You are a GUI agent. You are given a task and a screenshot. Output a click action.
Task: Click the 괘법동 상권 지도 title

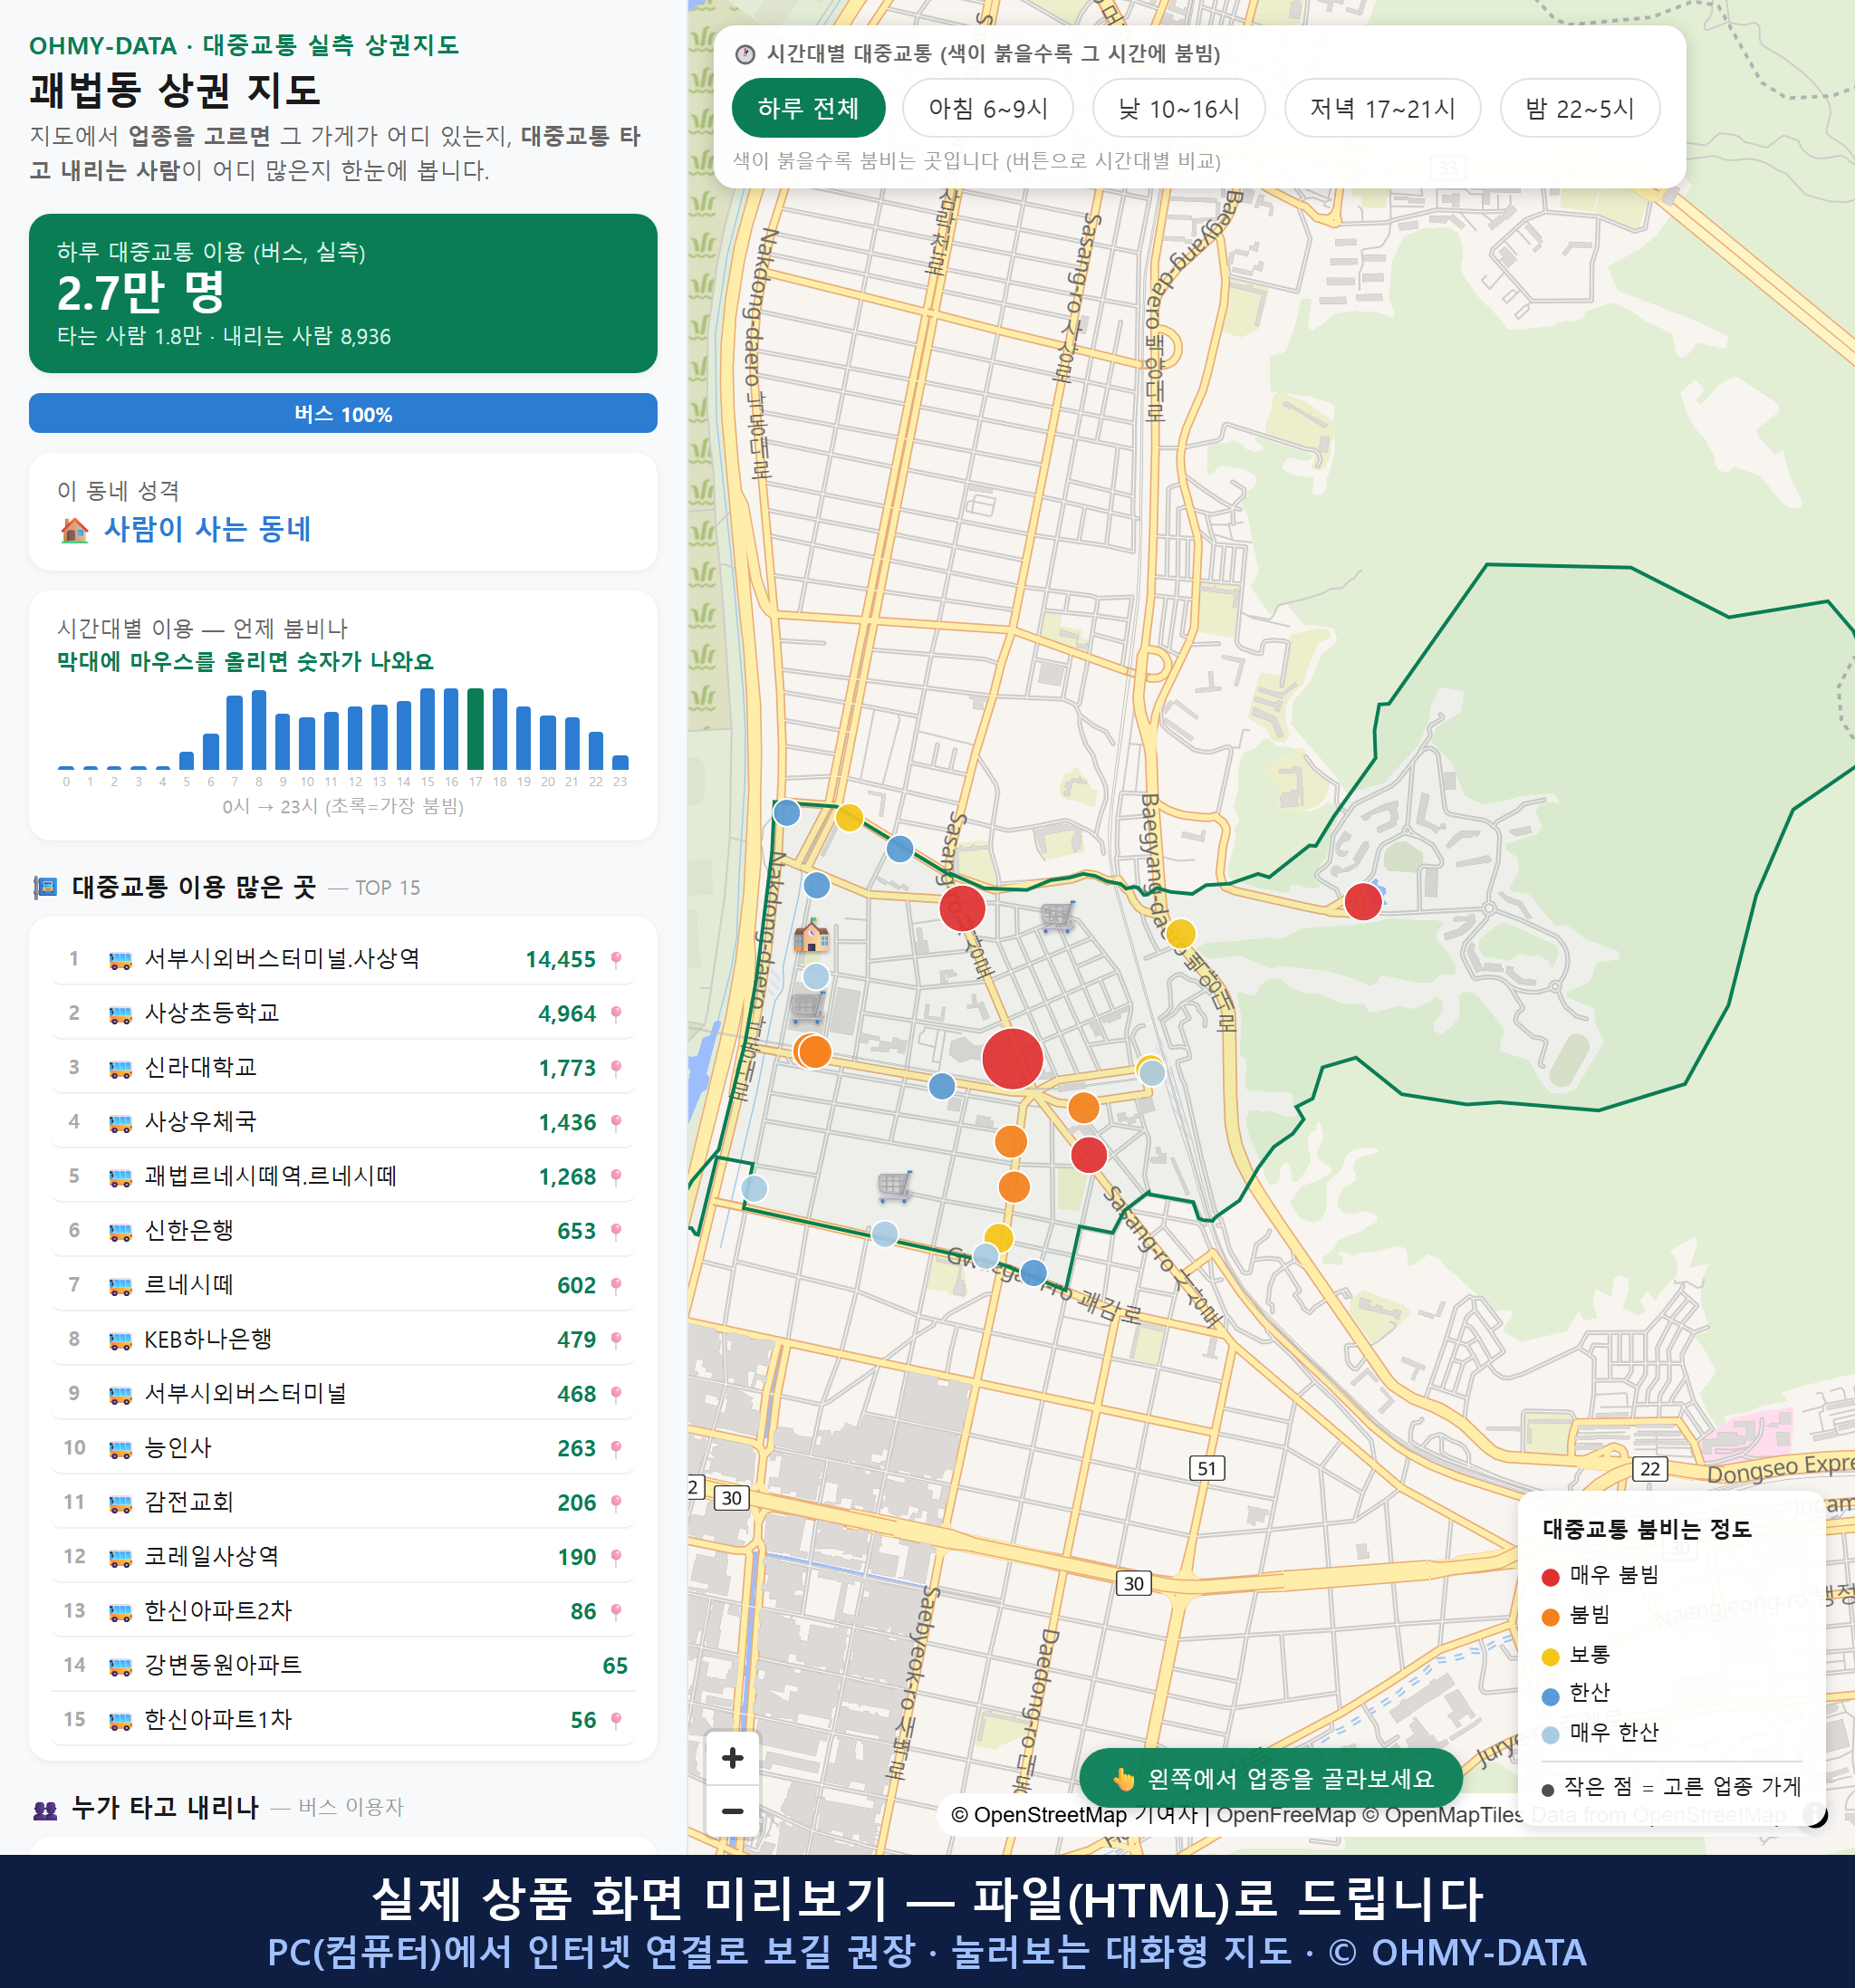[x=175, y=90]
